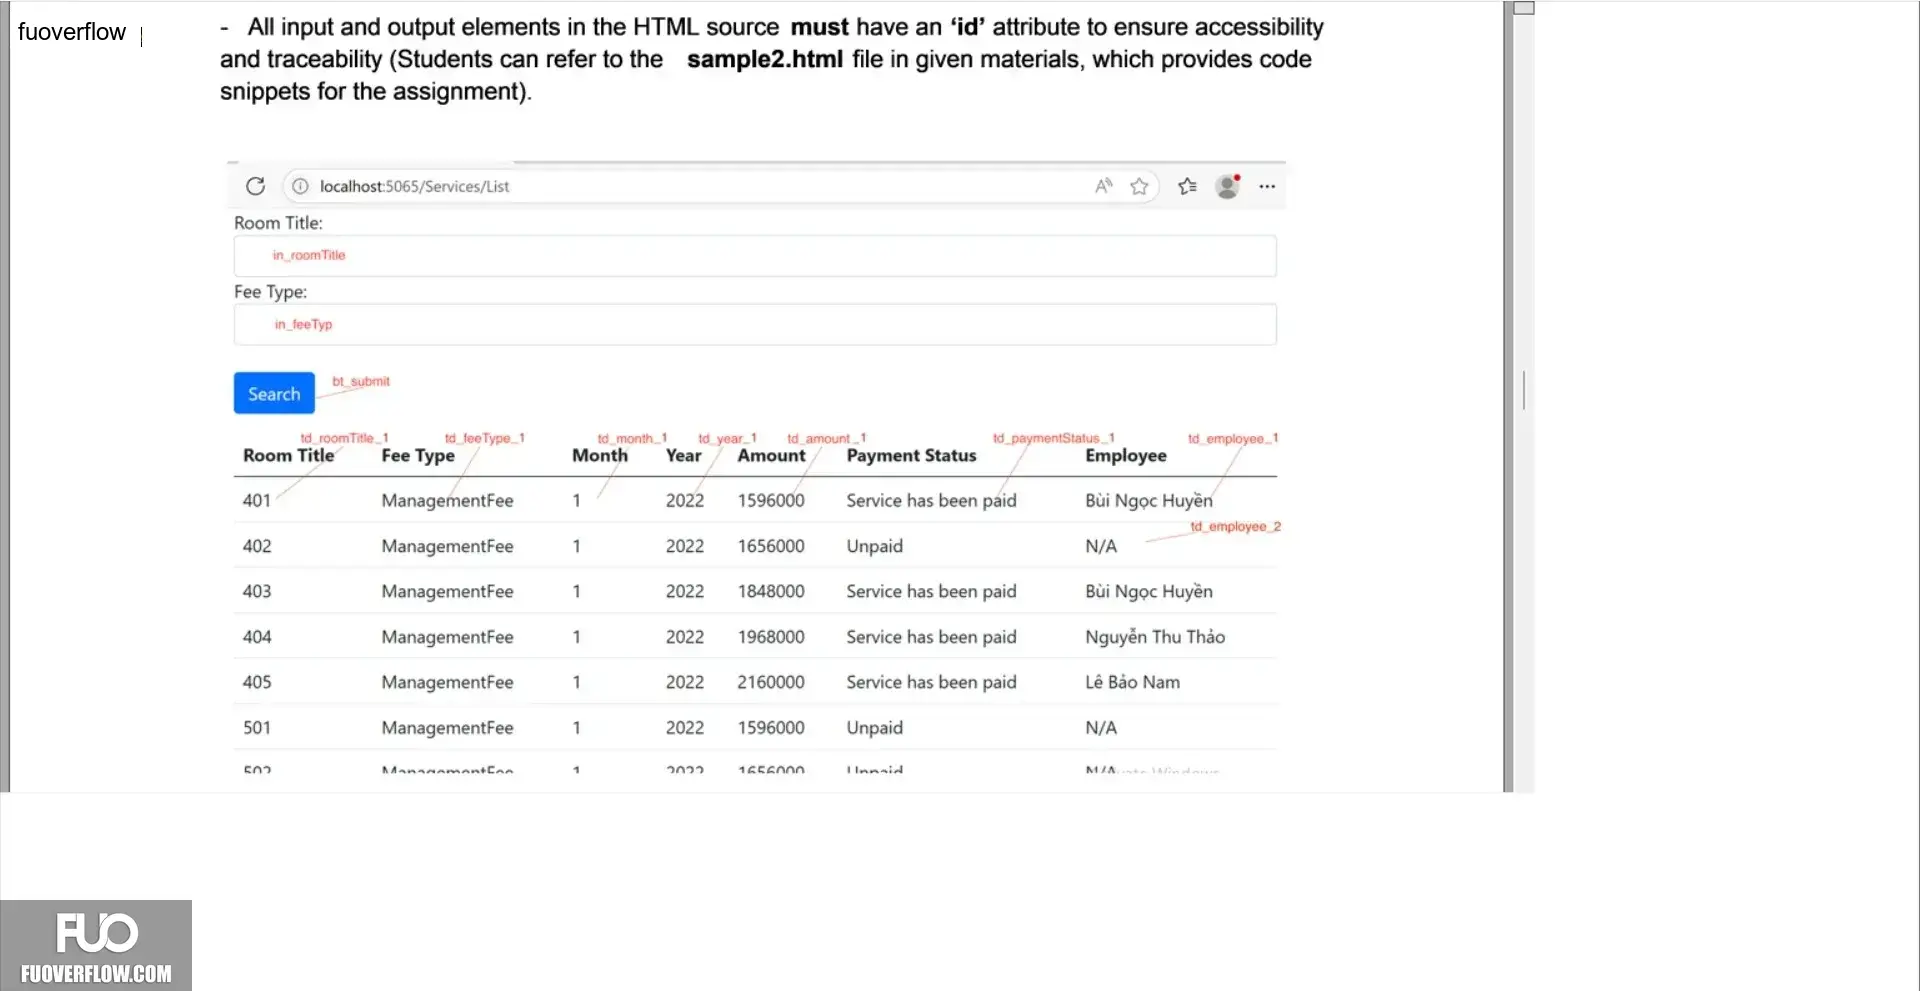Reload the localhost page in the browser
The height and width of the screenshot is (991, 1920).
pyautogui.click(x=255, y=186)
